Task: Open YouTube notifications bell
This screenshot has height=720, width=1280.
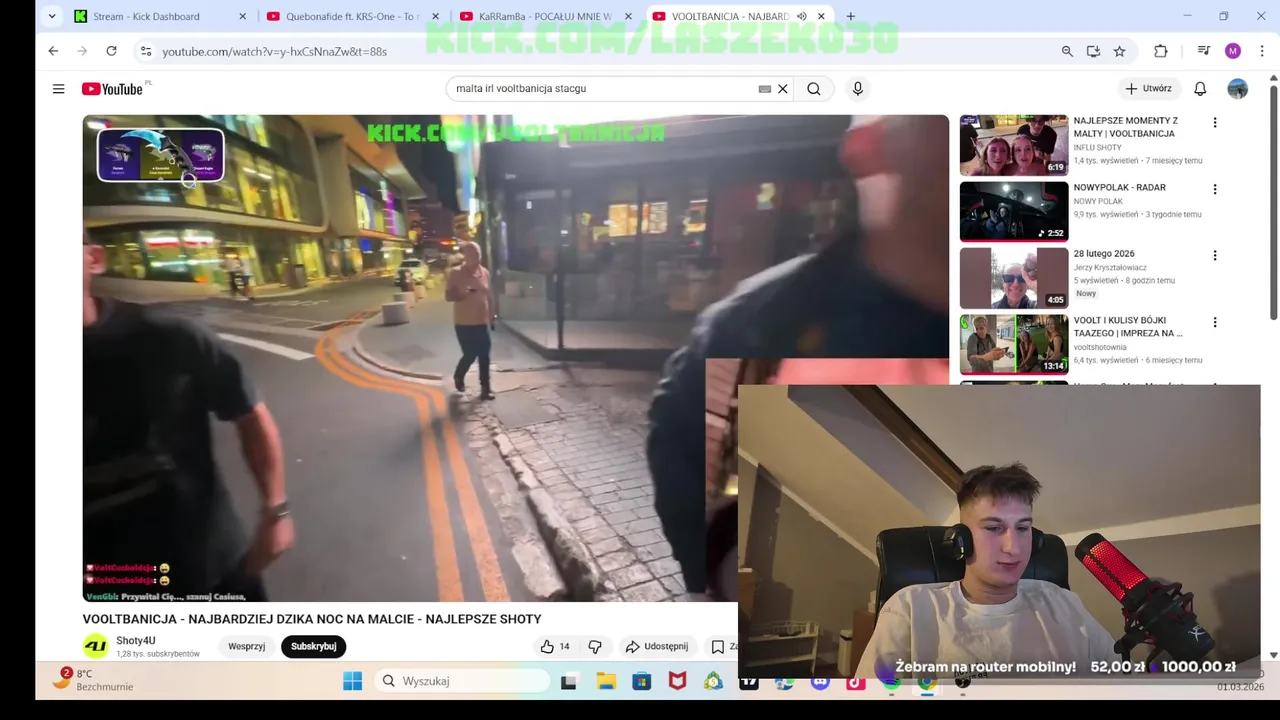Action: click(1200, 89)
